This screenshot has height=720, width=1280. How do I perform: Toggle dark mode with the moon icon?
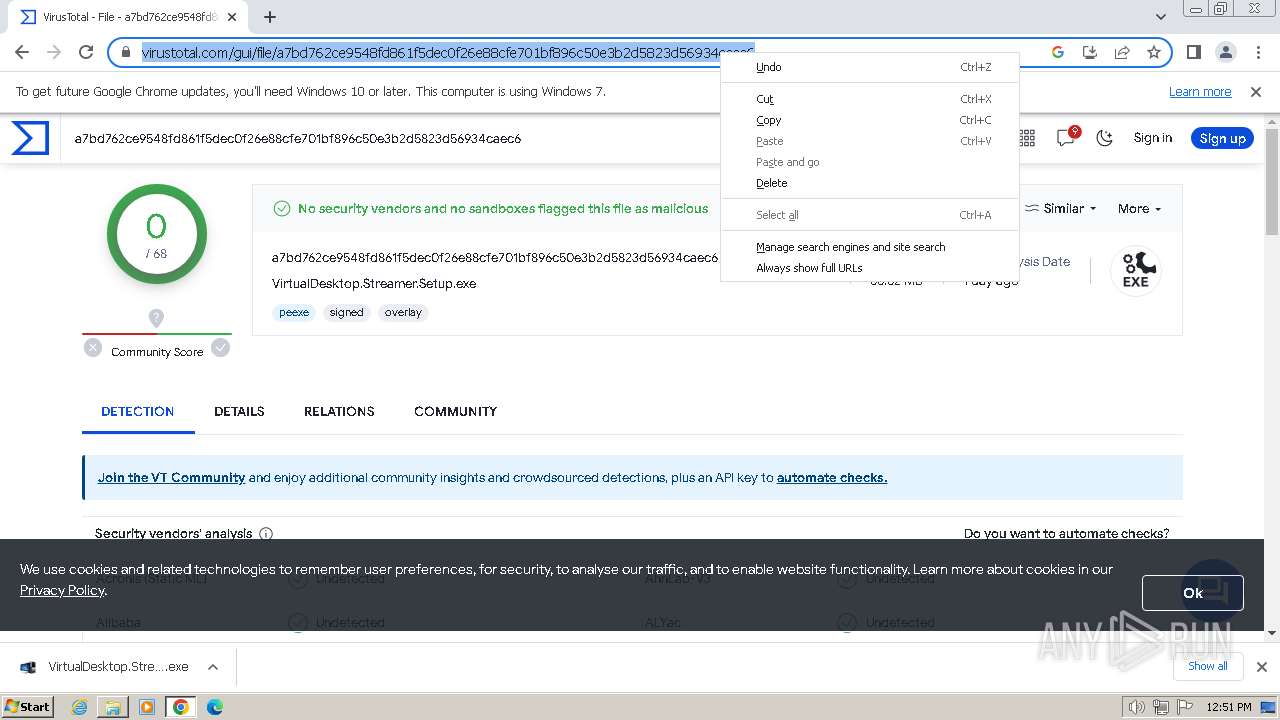(x=1105, y=138)
